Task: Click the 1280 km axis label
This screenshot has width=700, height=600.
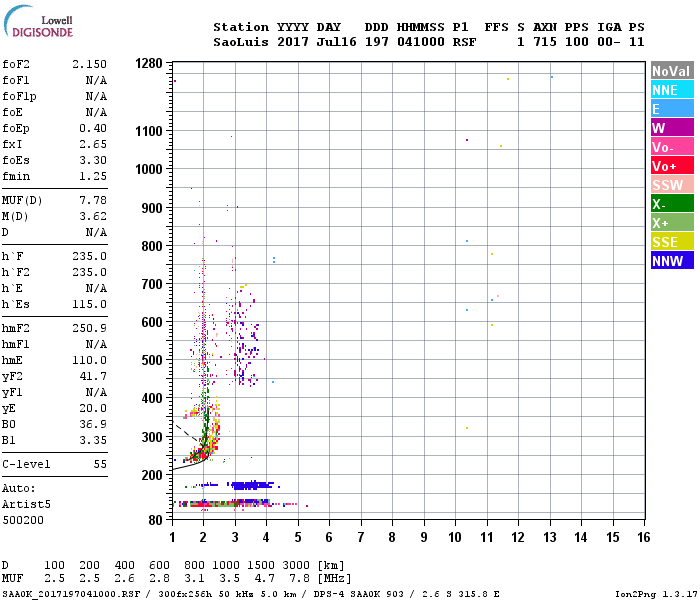Action: coord(149,63)
